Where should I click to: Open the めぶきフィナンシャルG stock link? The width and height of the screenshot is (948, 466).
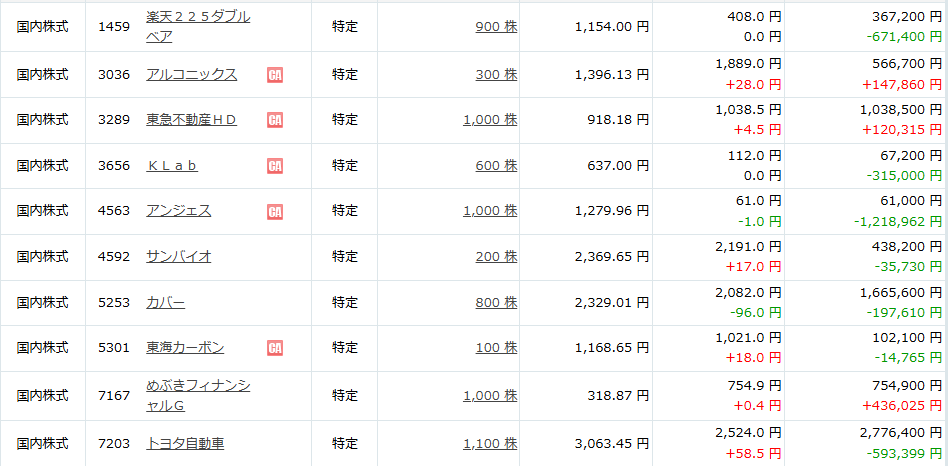click(x=198, y=395)
